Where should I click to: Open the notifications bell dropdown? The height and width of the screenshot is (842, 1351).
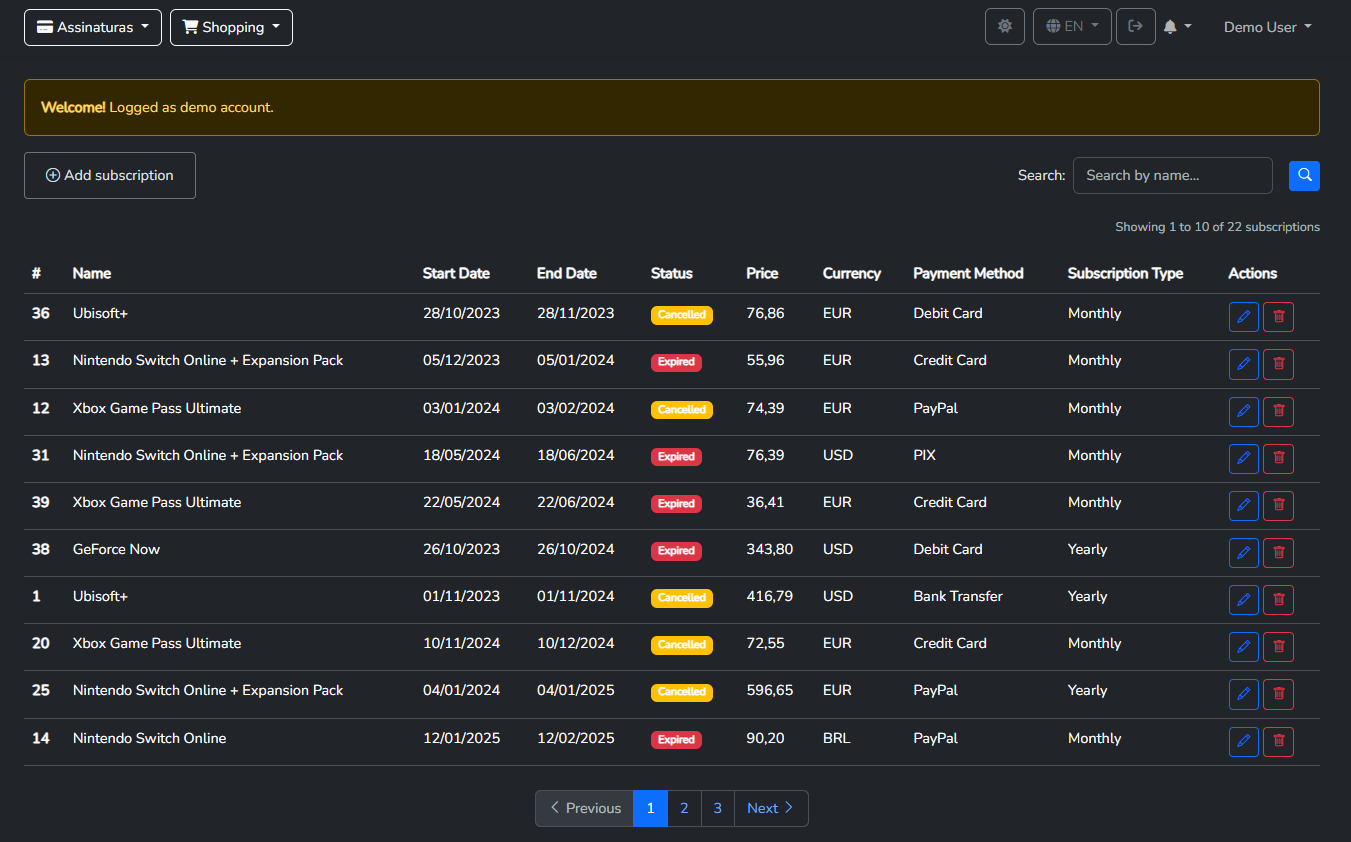(1177, 27)
